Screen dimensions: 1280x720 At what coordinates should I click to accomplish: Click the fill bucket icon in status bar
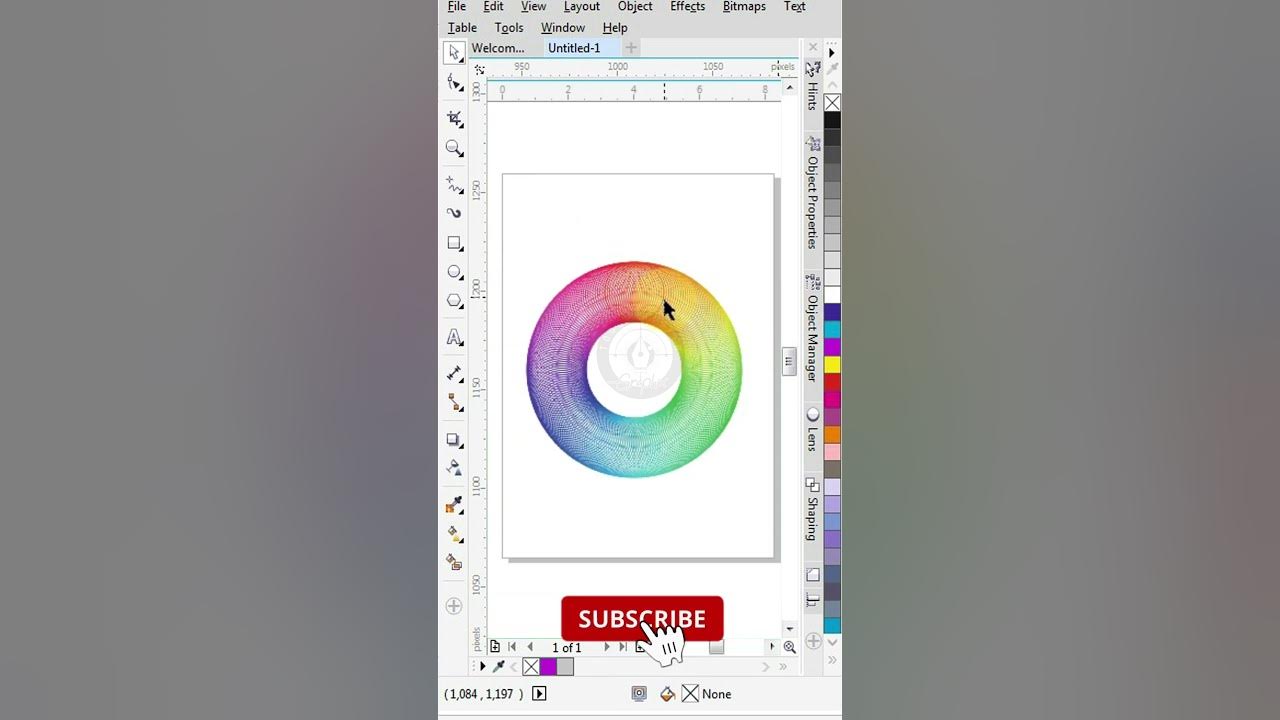667,694
